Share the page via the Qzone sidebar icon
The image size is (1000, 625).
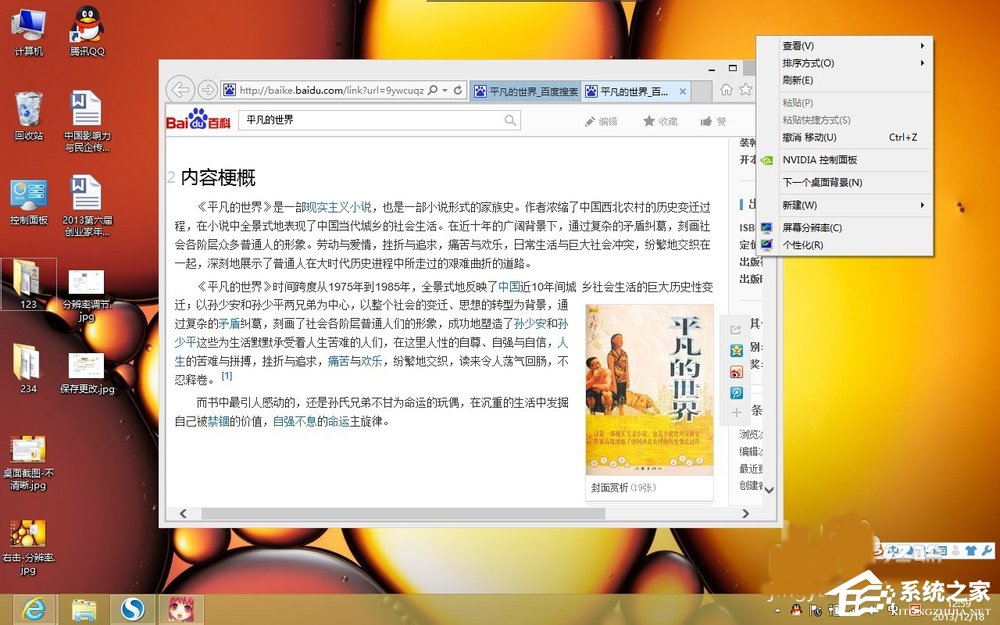pyautogui.click(x=735, y=351)
